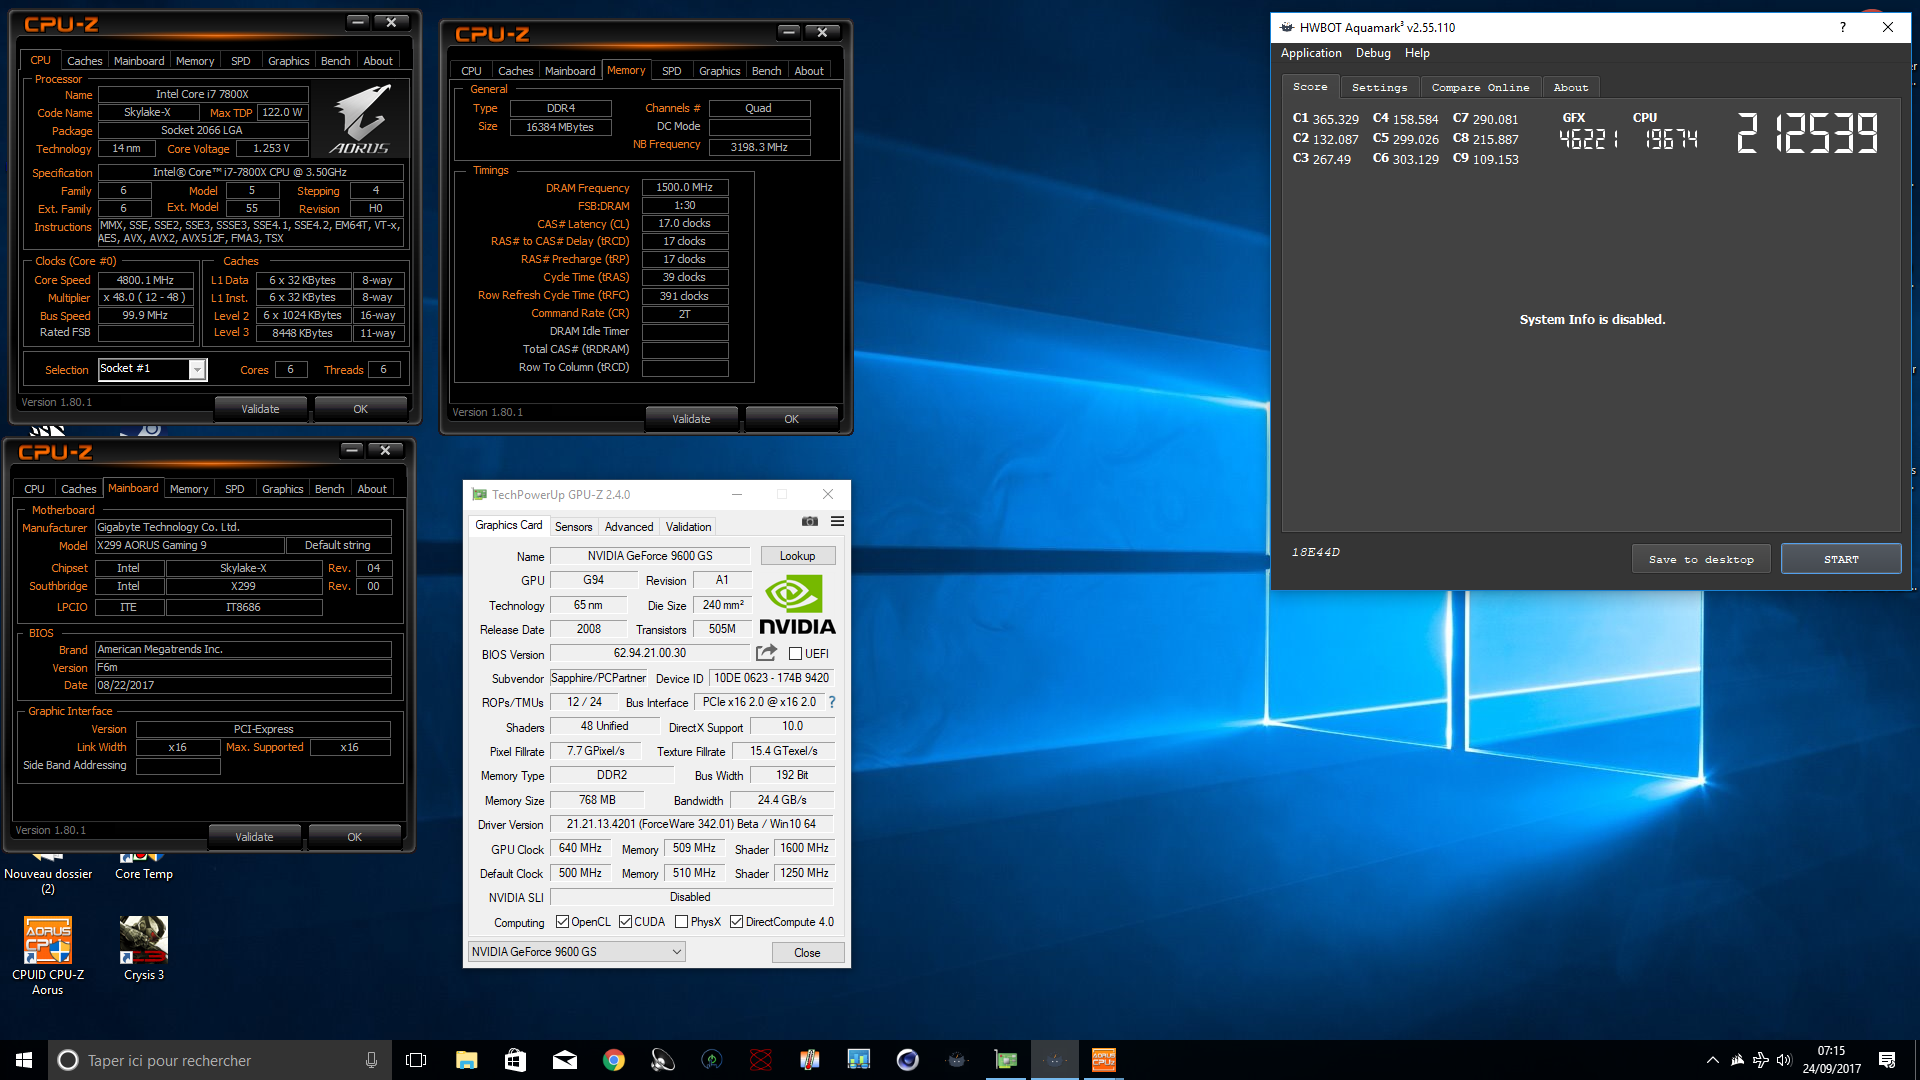Open Mail app from taskbar

[x=564, y=1060]
